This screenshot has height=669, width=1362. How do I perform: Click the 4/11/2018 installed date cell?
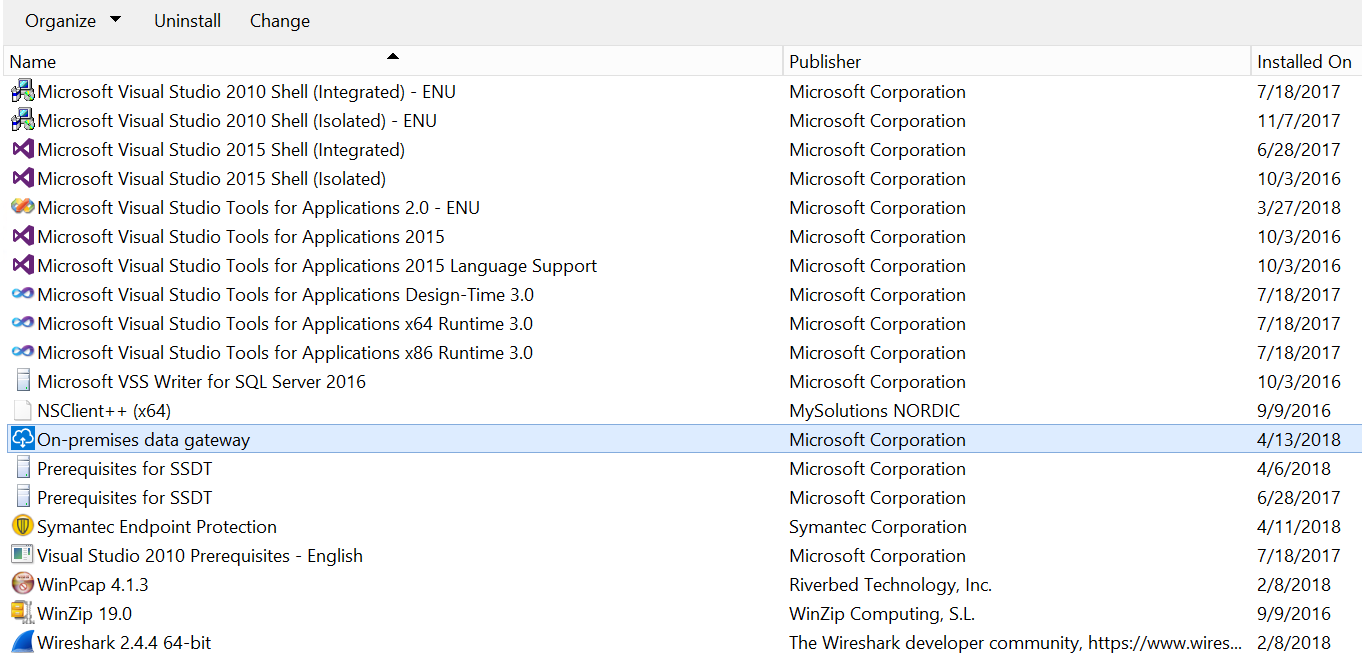coord(1299,527)
